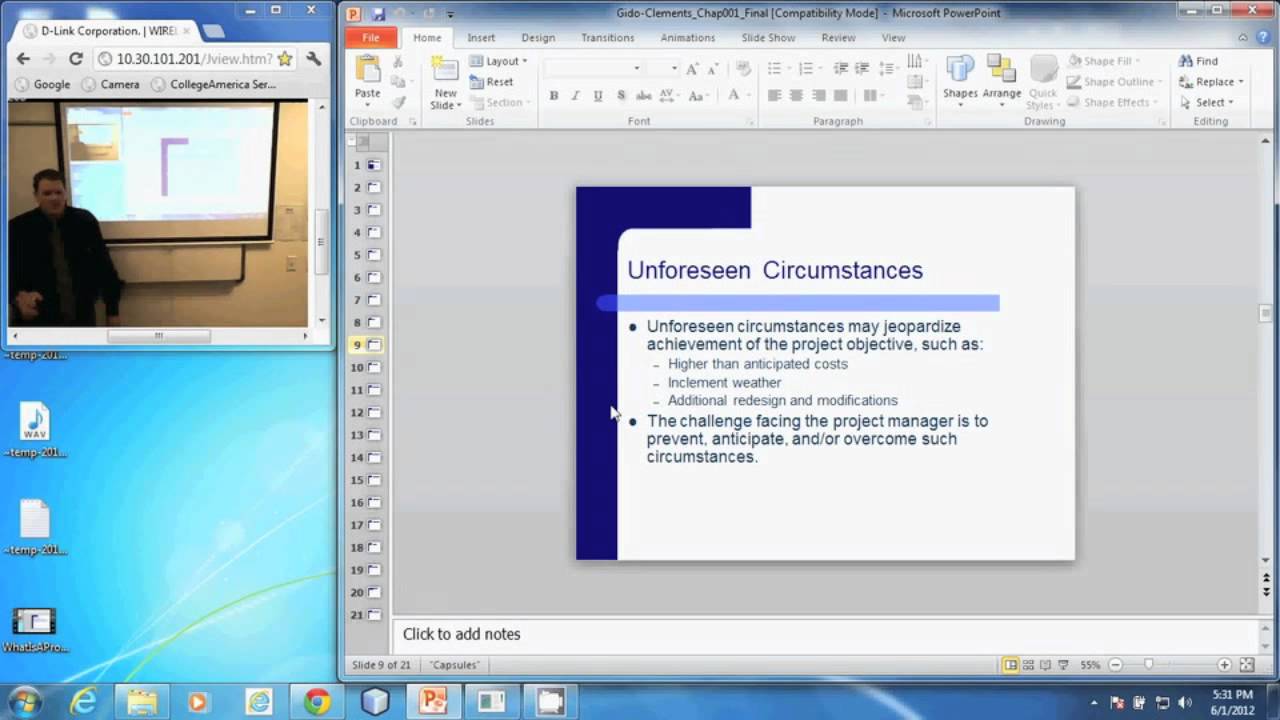The image size is (1280, 720).
Task: Open Google bookmark in Chrome
Action: point(42,84)
